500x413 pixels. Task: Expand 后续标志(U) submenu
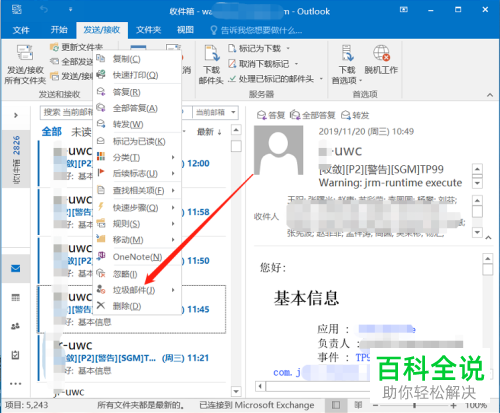tap(137, 173)
